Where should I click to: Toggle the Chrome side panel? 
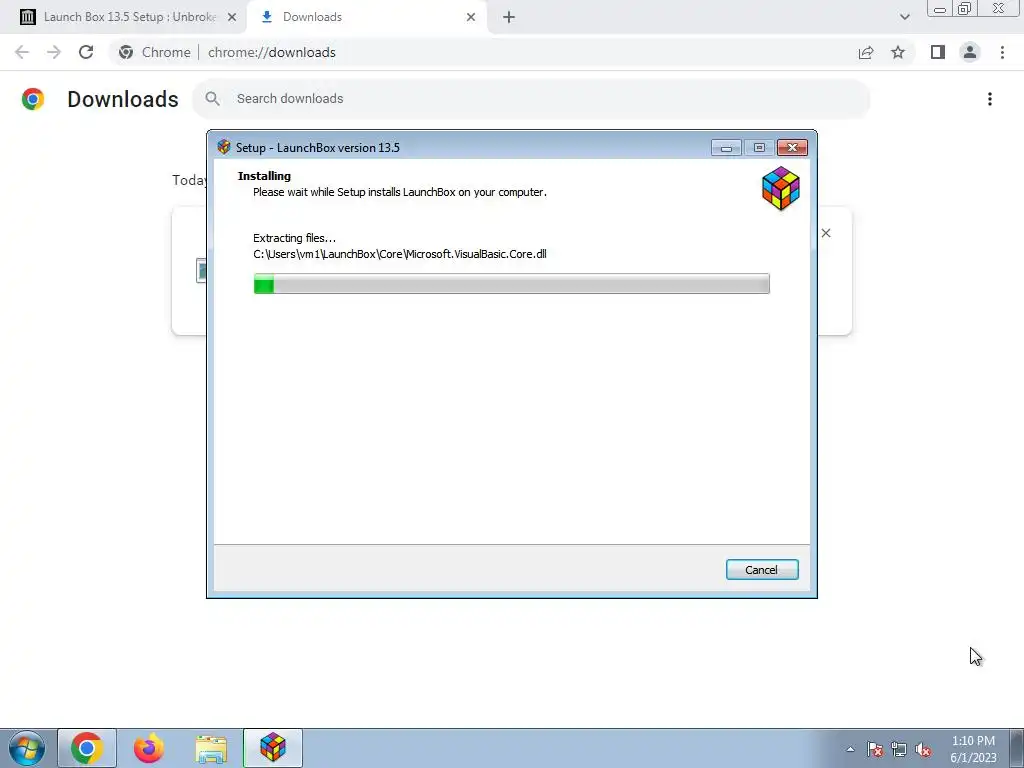click(938, 52)
